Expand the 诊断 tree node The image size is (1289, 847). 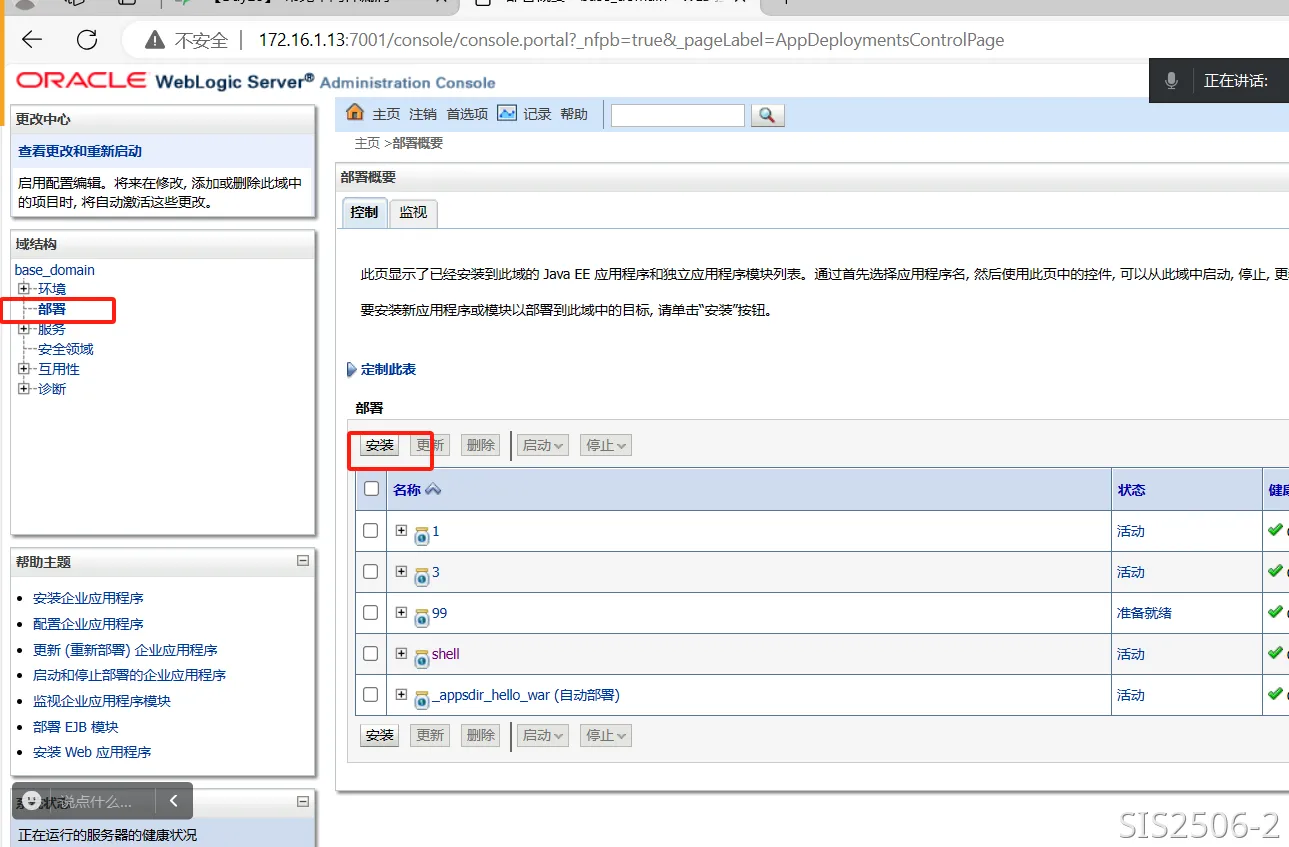point(24,389)
